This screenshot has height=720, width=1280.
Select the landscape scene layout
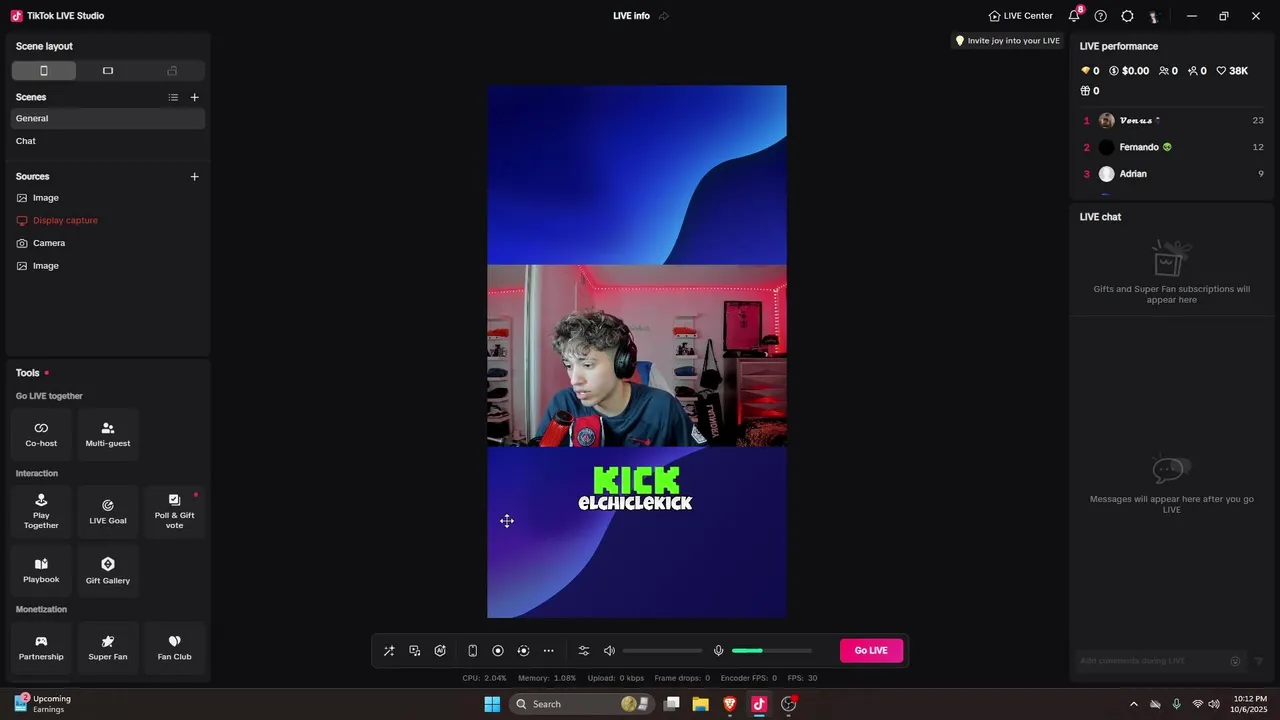(108, 71)
